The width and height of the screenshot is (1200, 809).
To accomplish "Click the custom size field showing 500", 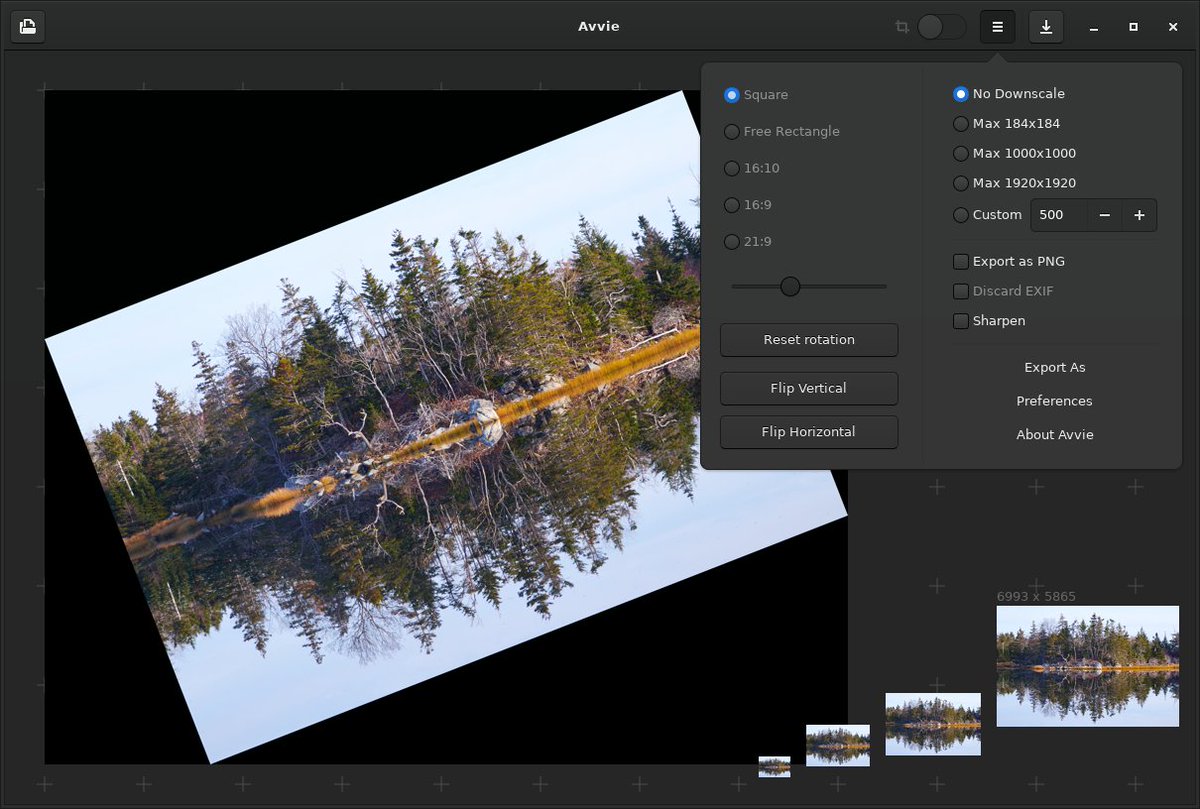I will (1059, 215).
